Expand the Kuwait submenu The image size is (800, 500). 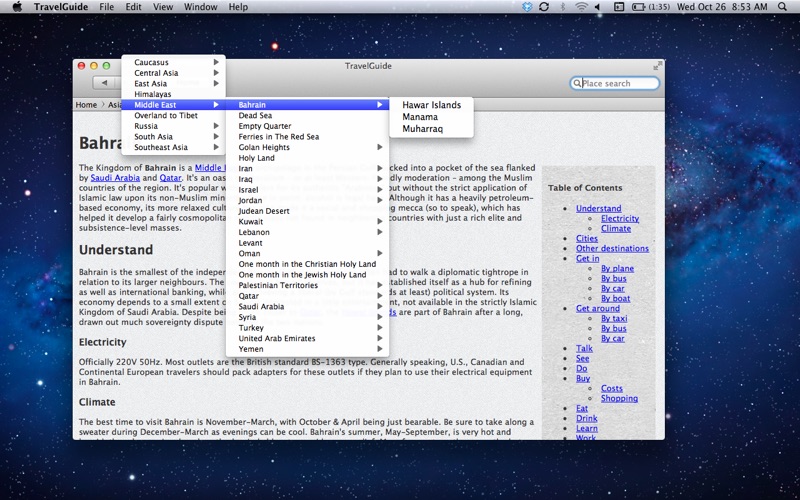coord(308,221)
